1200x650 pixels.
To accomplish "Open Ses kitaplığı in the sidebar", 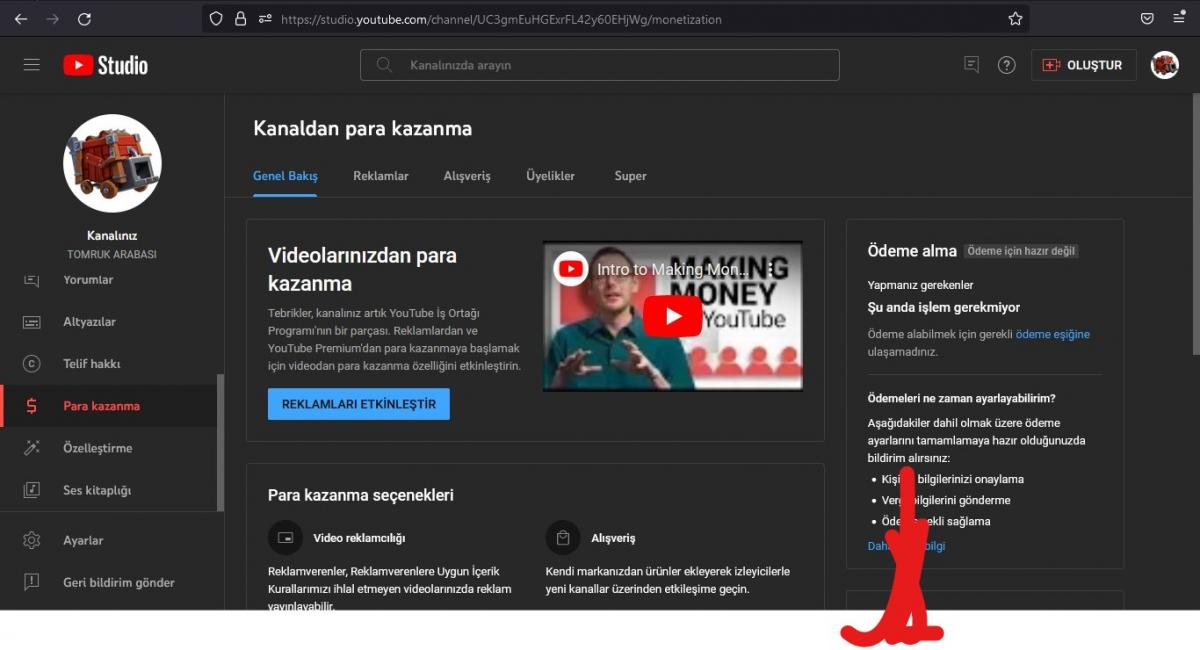I will pos(97,490).
